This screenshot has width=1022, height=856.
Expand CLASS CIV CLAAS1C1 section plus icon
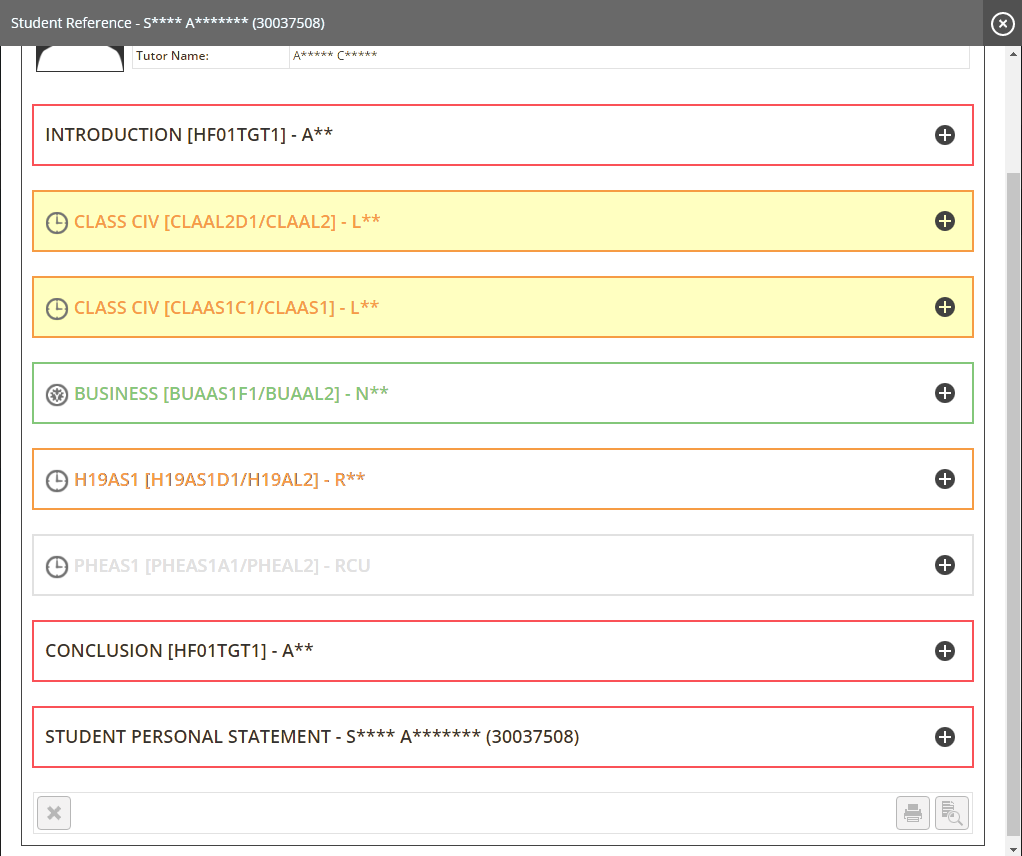(x=945, y=307)
